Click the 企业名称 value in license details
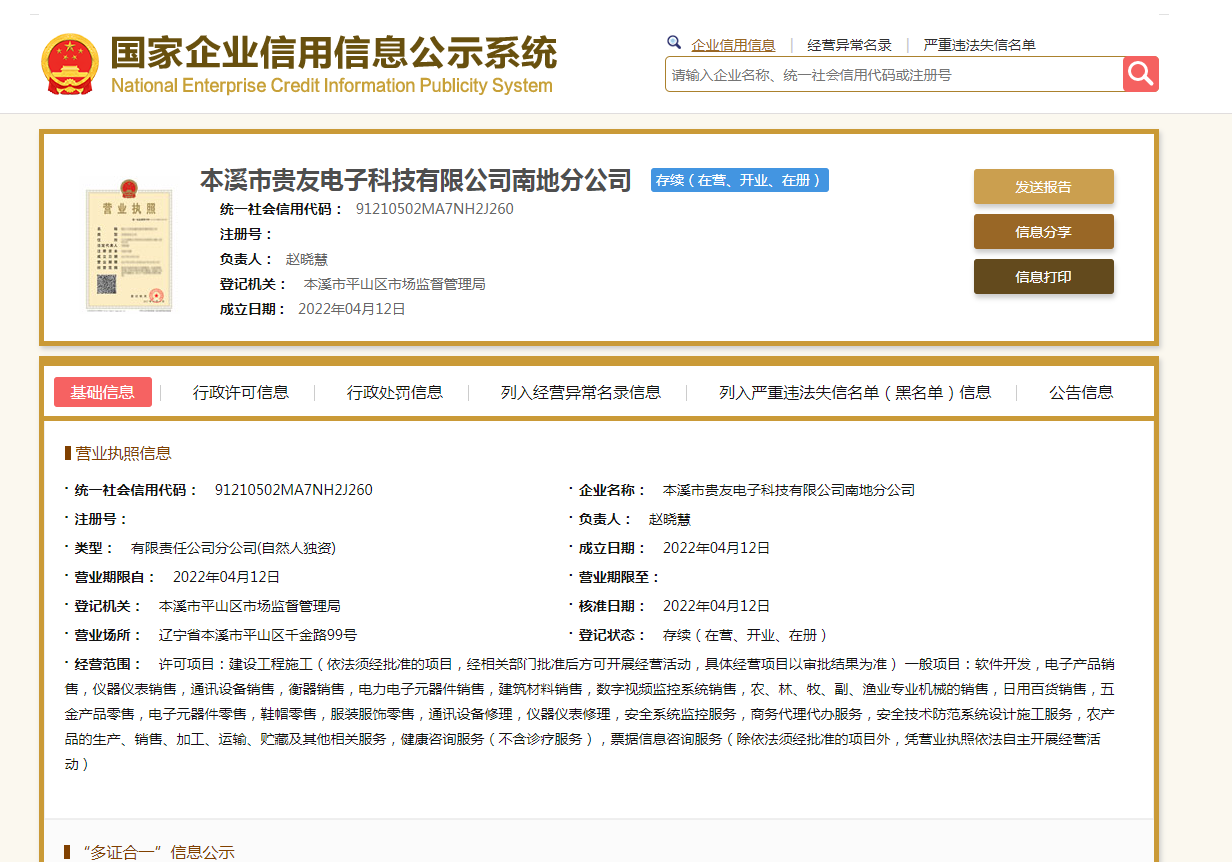The image size is (1232, 862). [789, 490]
